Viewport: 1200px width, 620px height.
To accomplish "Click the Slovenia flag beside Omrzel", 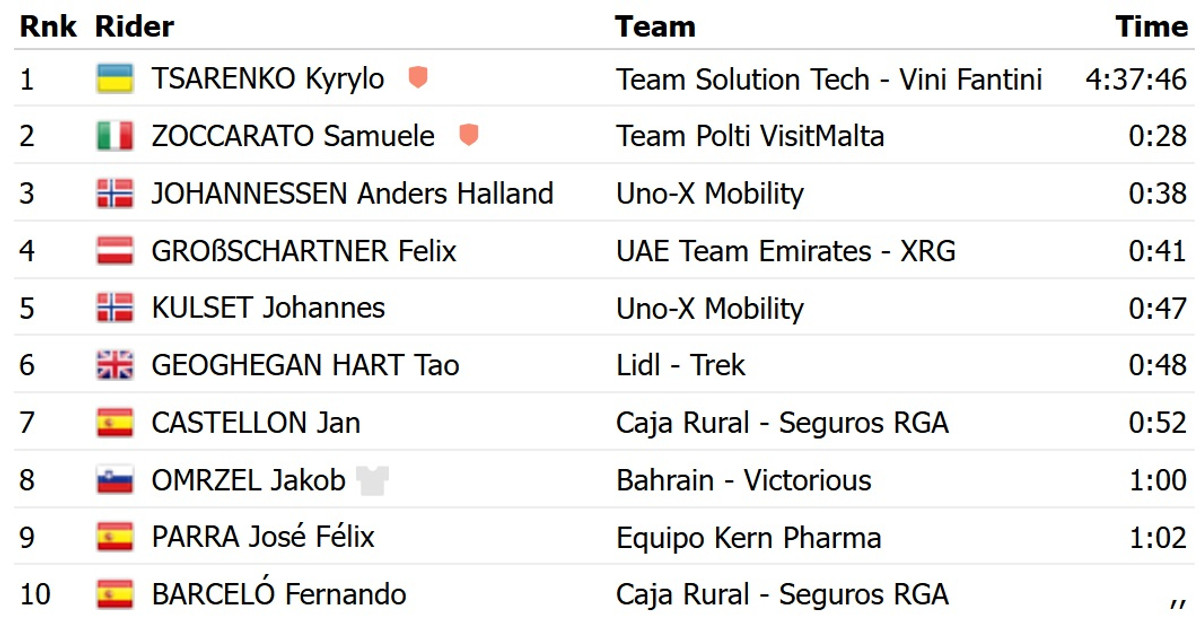I will 115,480.
